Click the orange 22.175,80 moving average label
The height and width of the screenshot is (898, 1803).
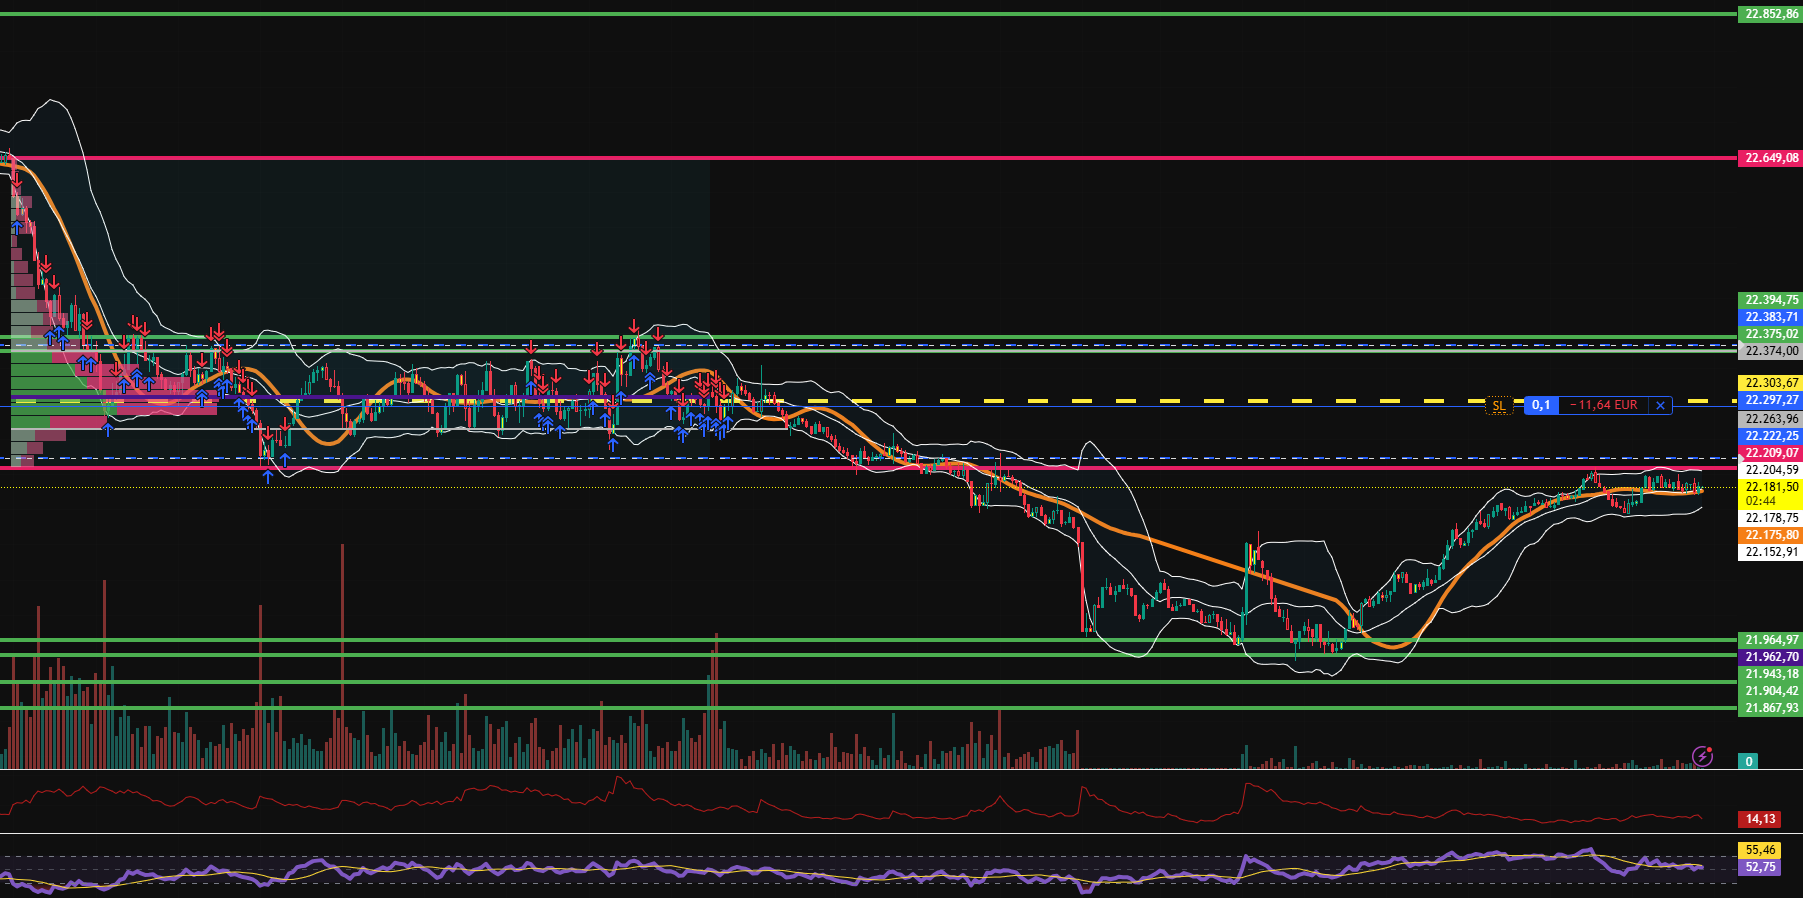[x=1771, y=535]
